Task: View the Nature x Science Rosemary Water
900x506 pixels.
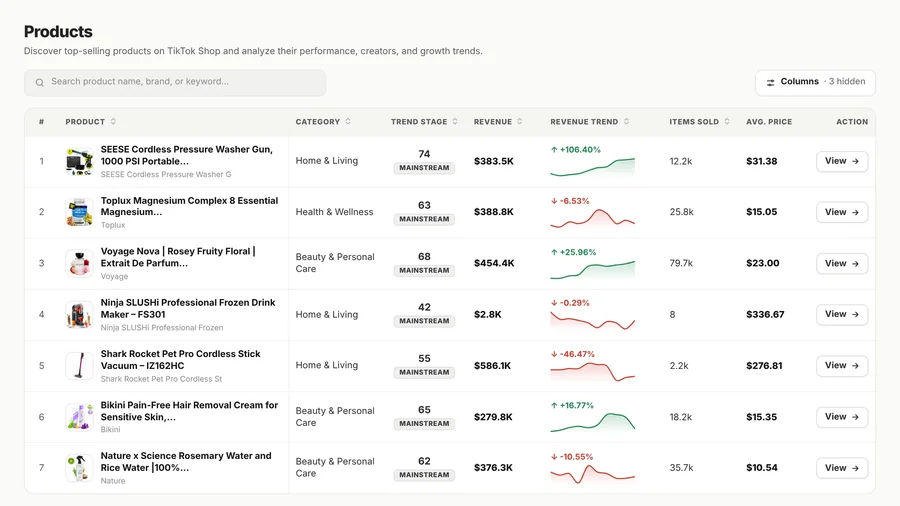Action: [841, 468]
